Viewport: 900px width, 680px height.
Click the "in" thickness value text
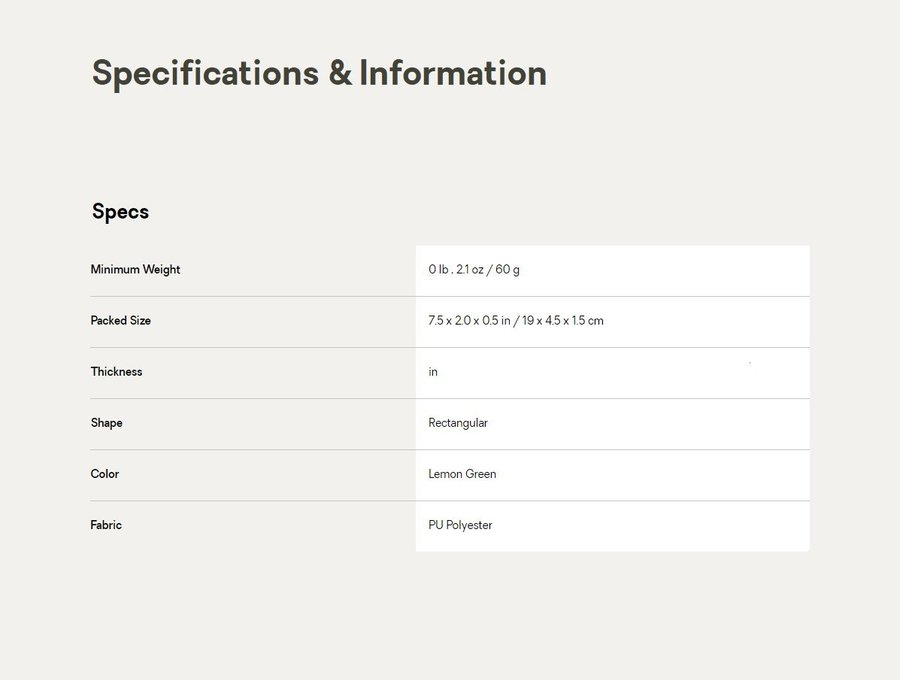(x=433, y=372)
